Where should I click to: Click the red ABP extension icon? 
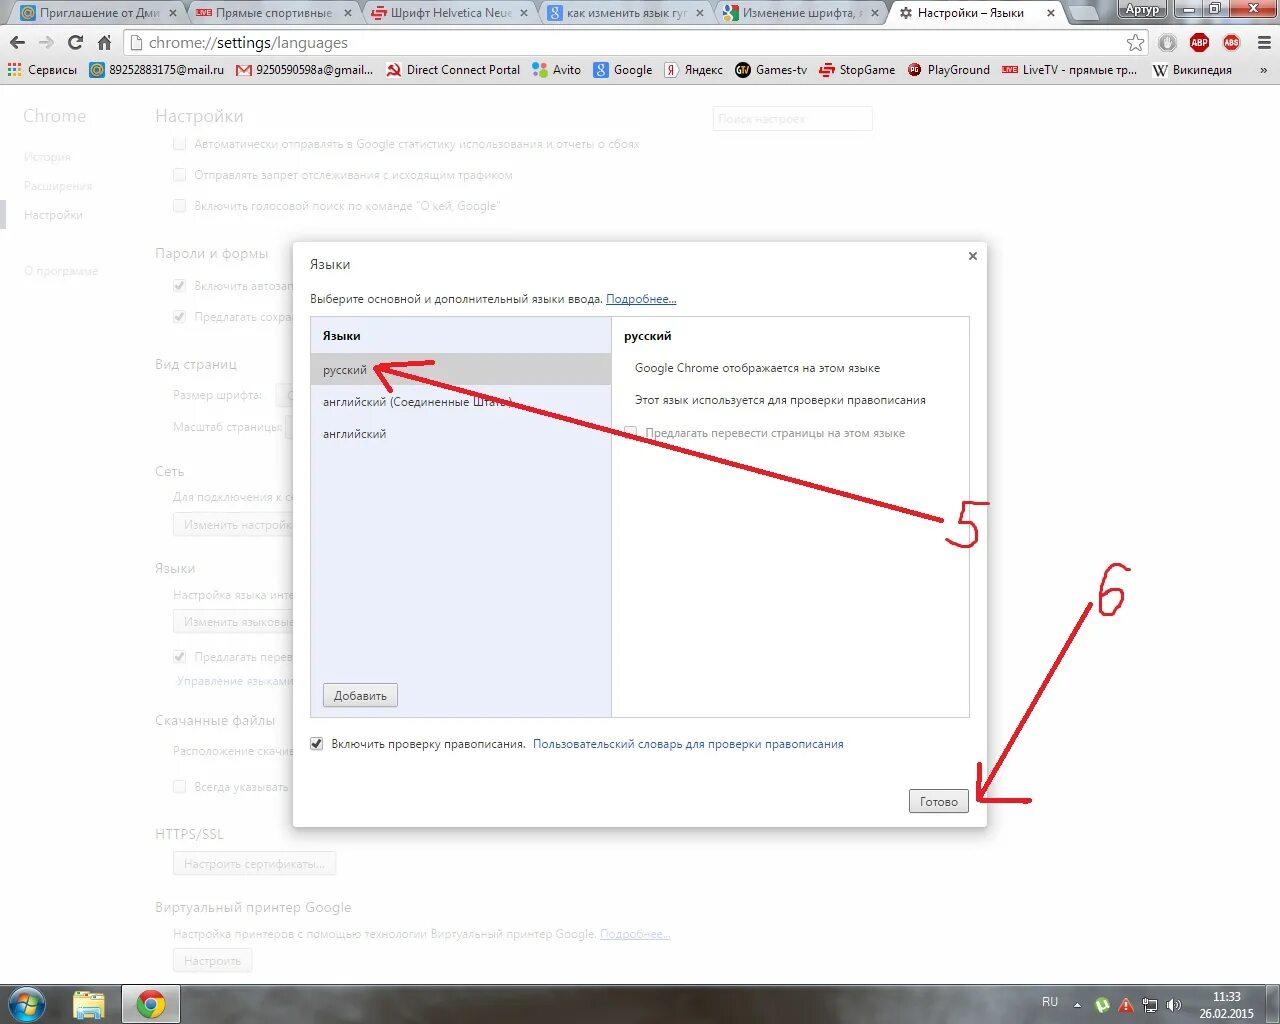[x=1199, y=43]
